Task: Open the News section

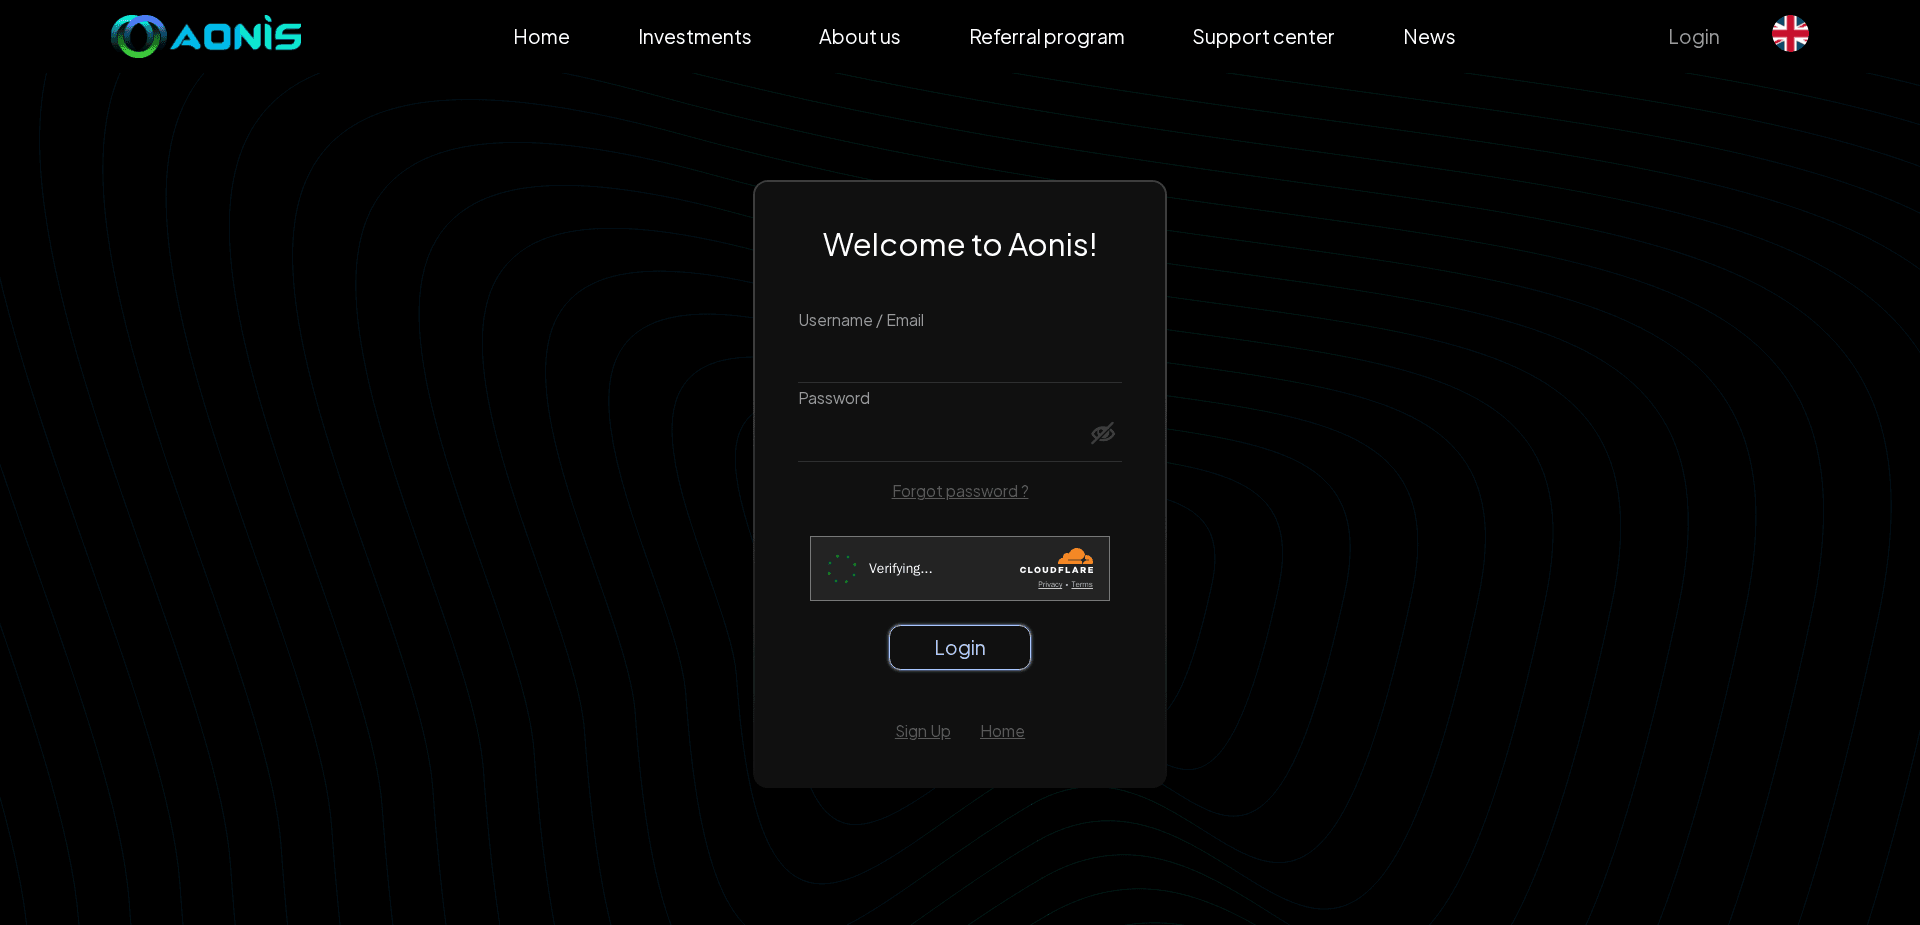Action: point(1429,37)
